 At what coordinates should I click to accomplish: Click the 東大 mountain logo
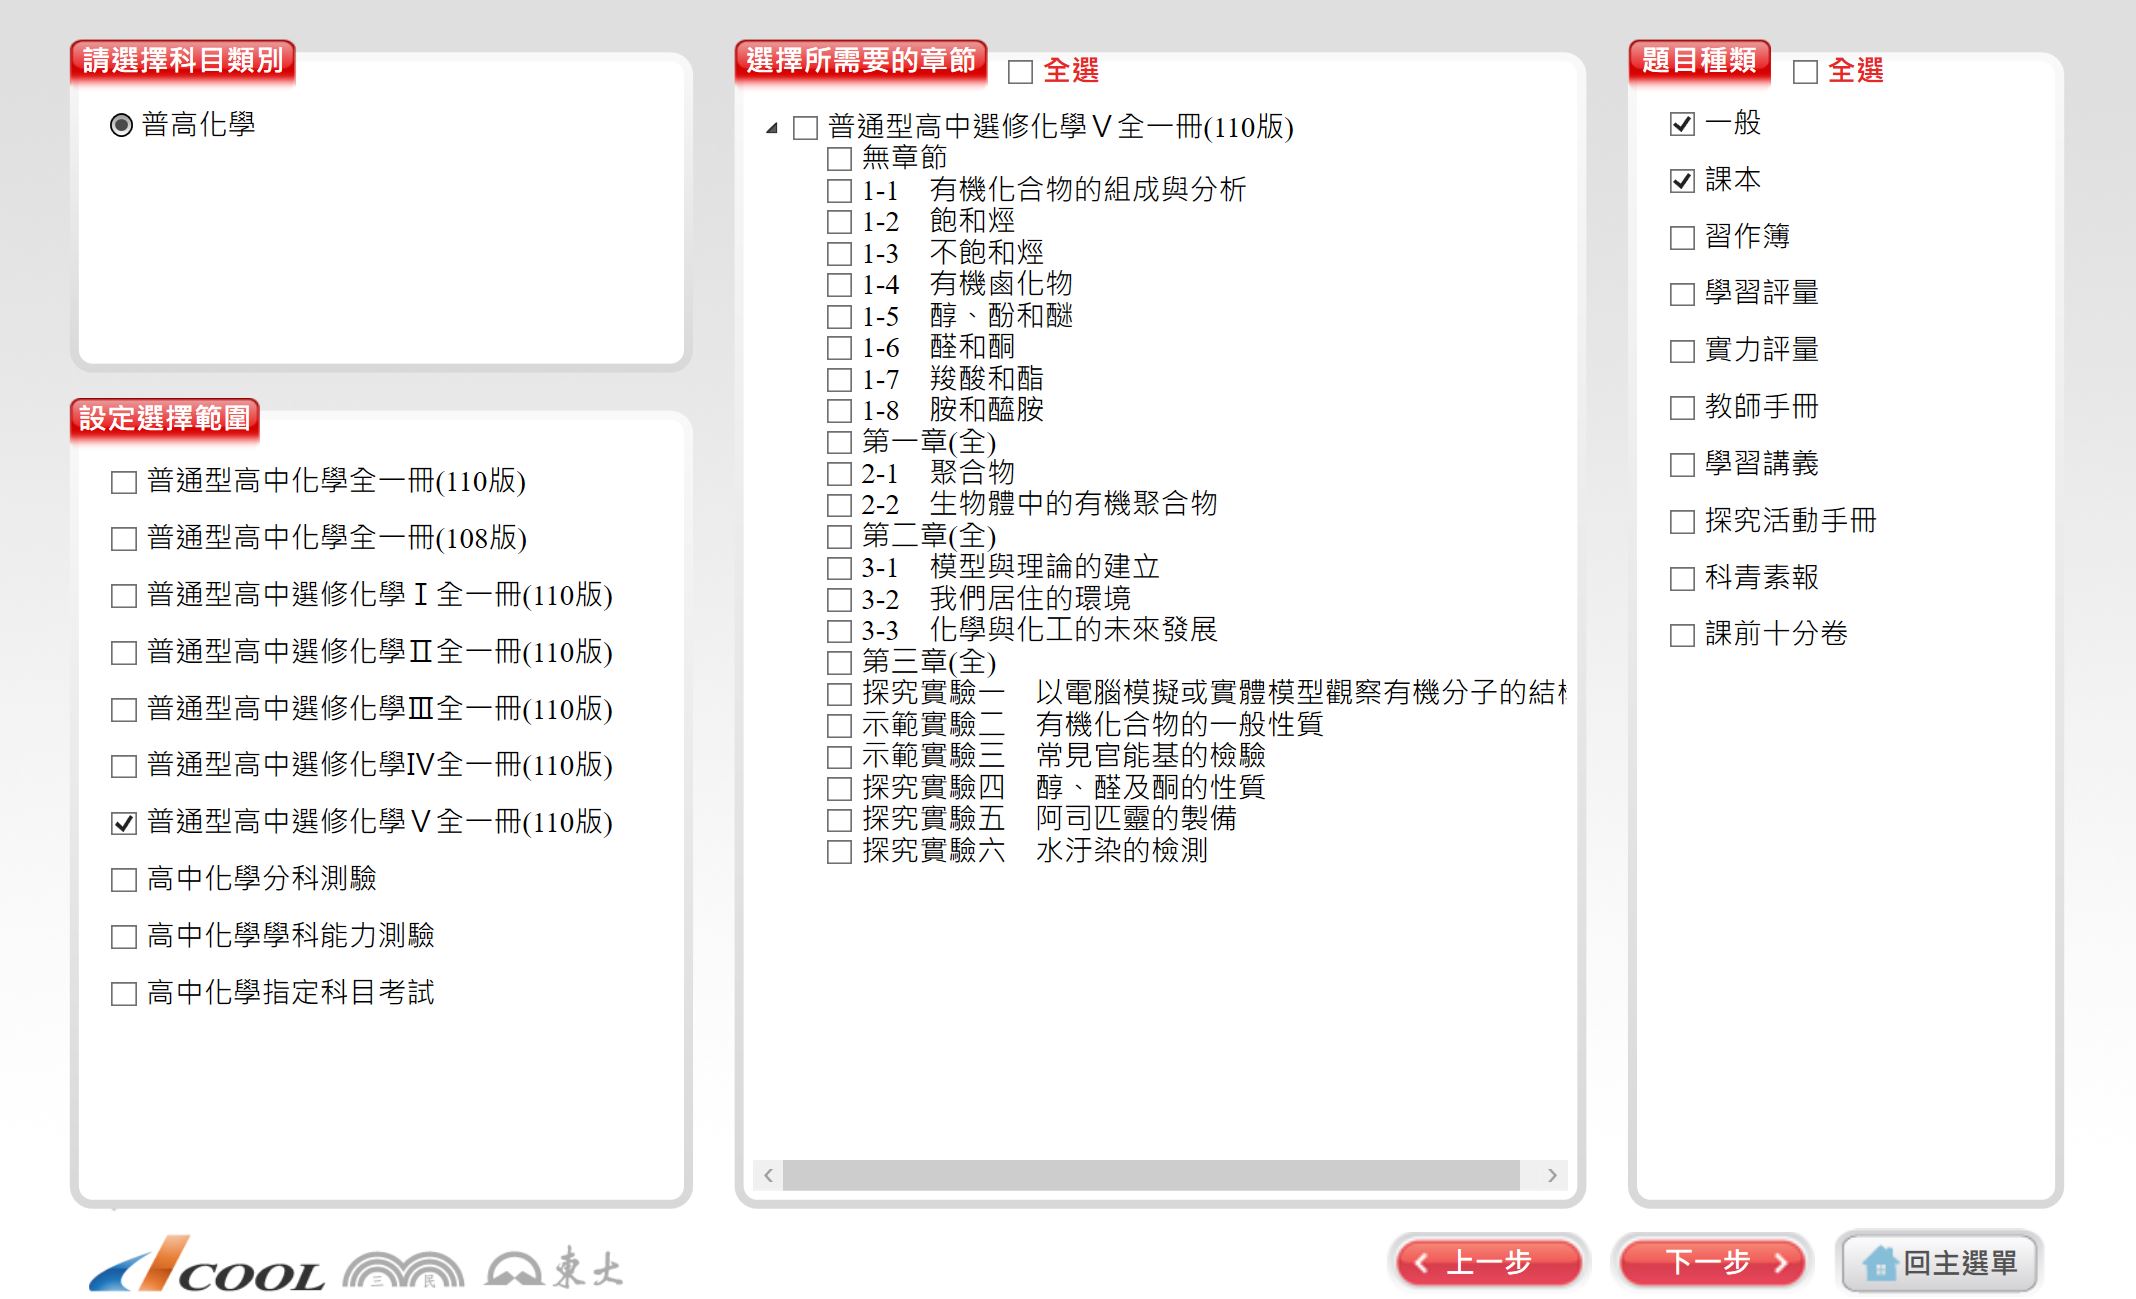coord(553,1268)
